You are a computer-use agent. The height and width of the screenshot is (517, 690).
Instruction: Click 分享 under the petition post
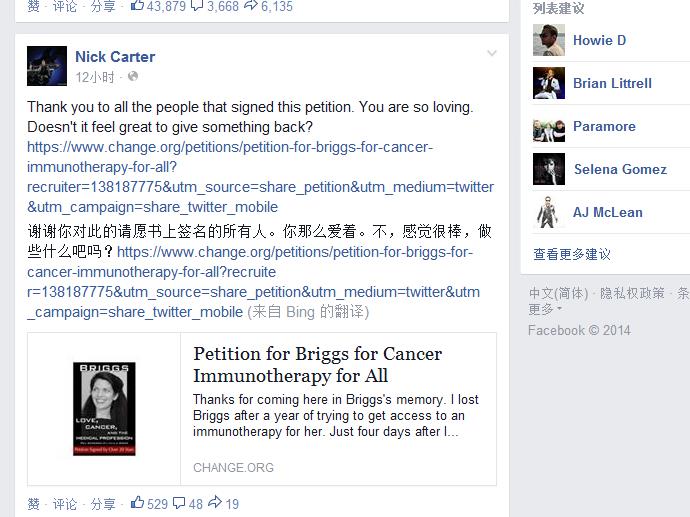pyautogui.click(x=103, y=504)
